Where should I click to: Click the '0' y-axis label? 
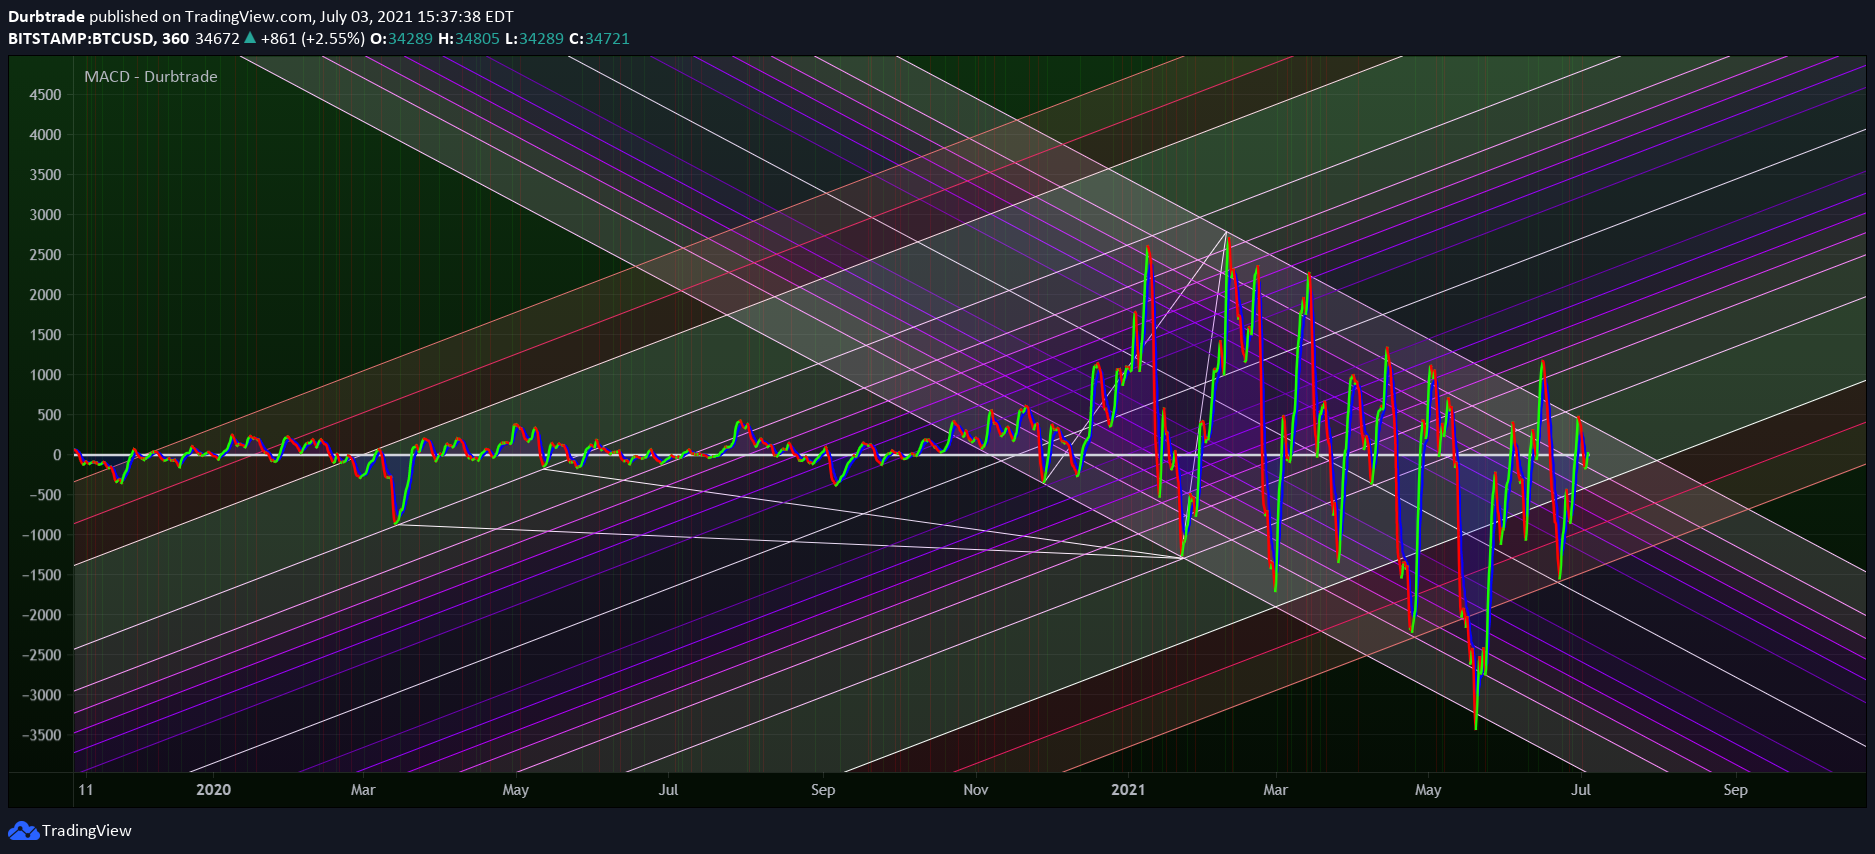(57, 455)
